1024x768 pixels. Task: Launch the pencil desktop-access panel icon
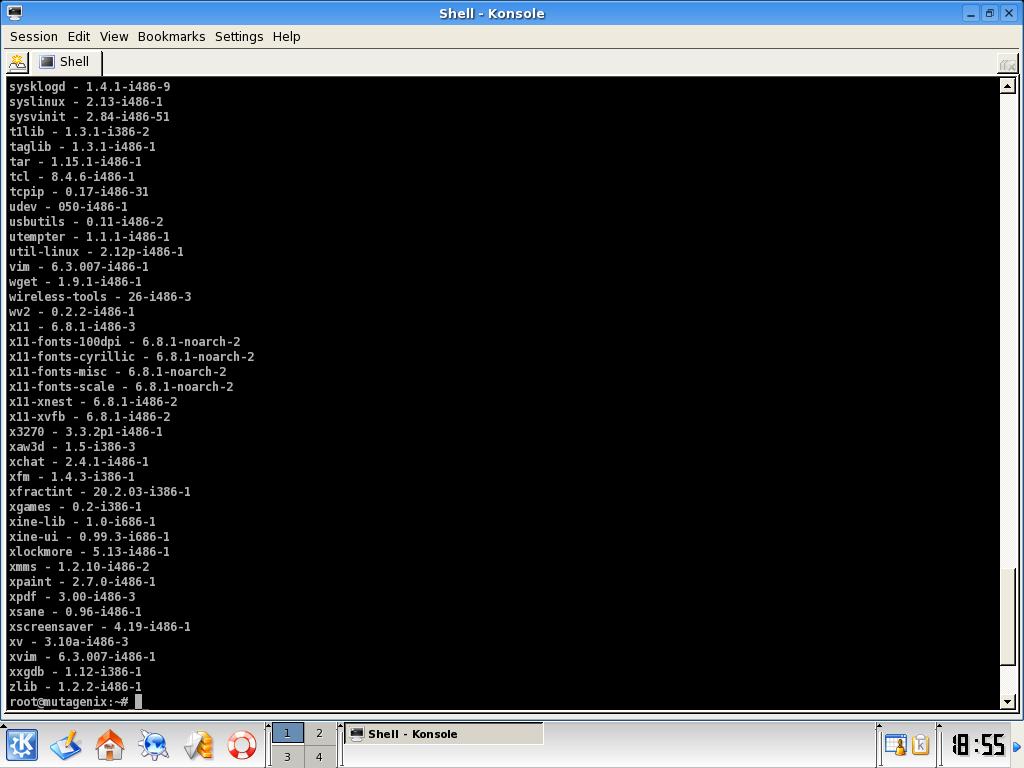[65, 745]
